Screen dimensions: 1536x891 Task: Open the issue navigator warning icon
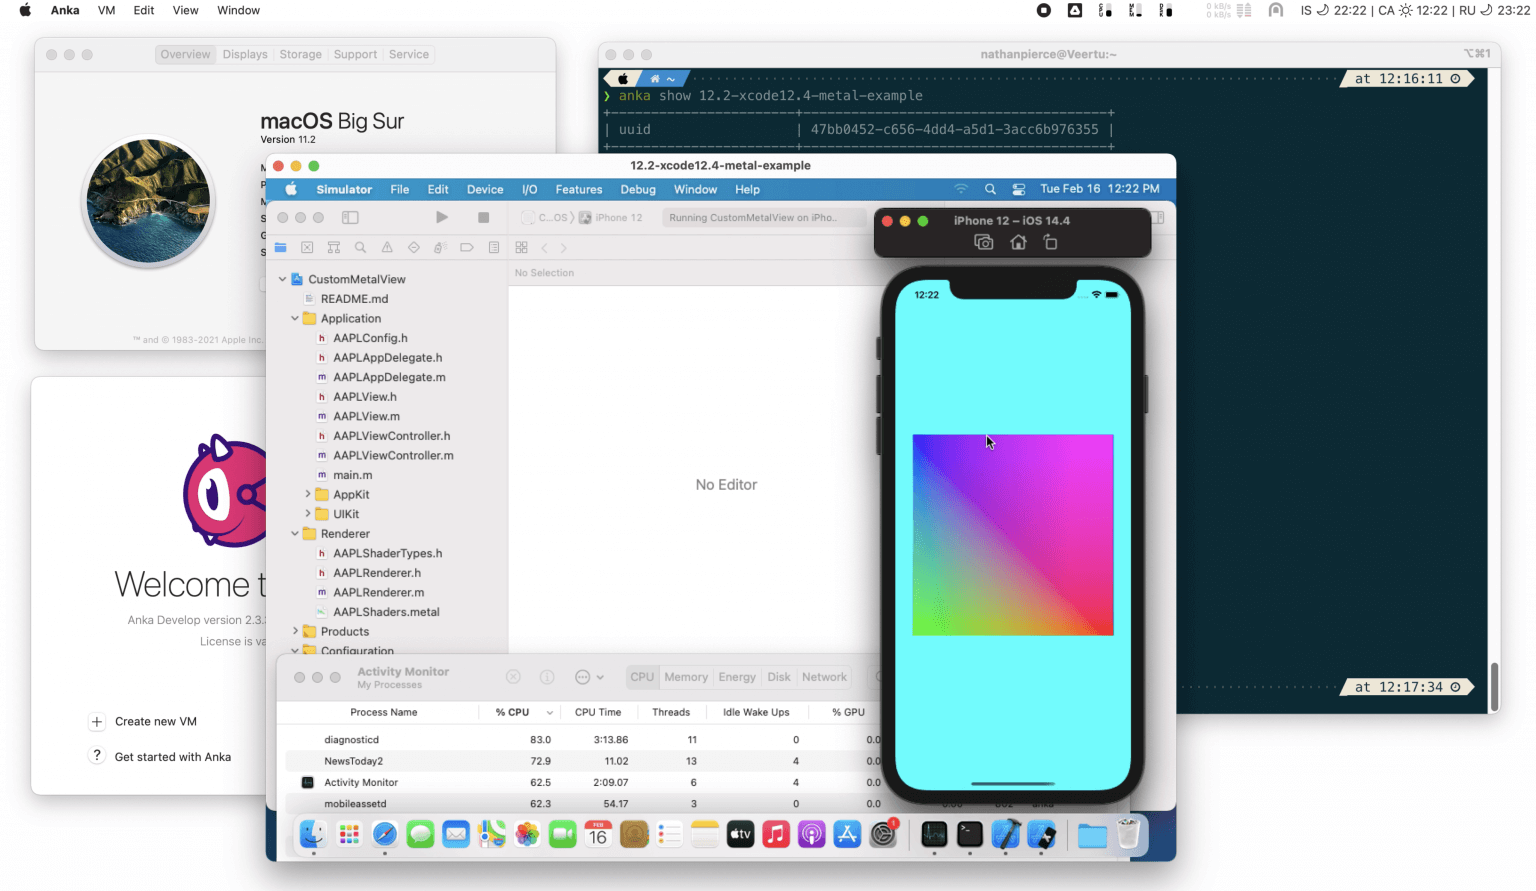(387, 247)
